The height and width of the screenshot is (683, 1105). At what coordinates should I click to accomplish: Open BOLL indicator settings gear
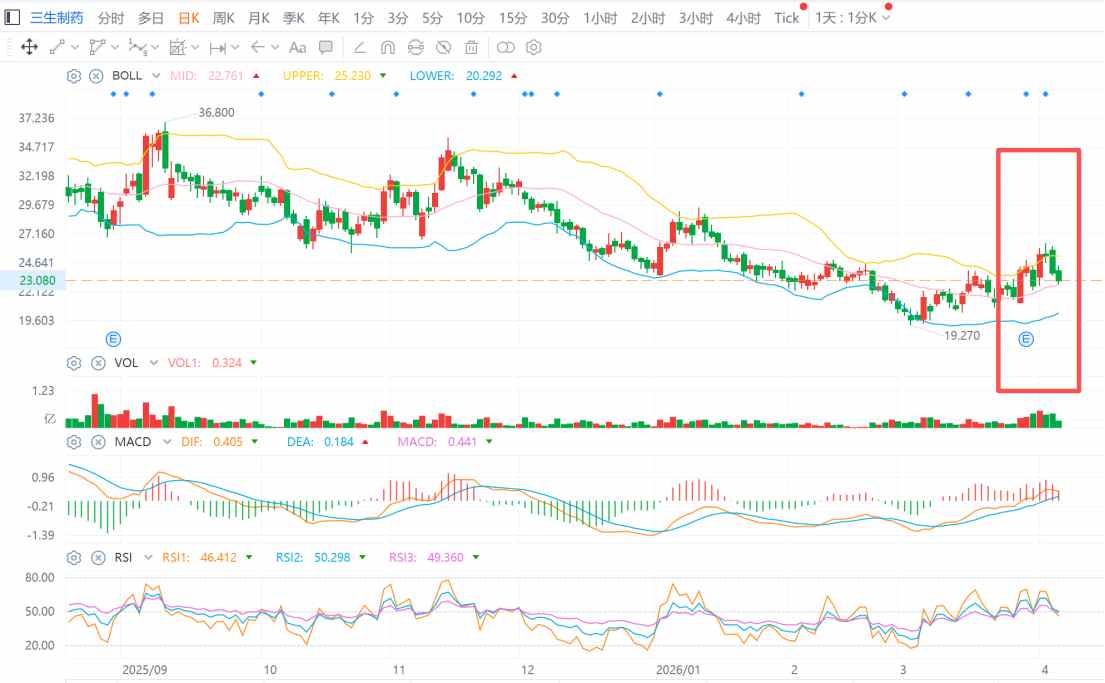[x=74, y=75]
